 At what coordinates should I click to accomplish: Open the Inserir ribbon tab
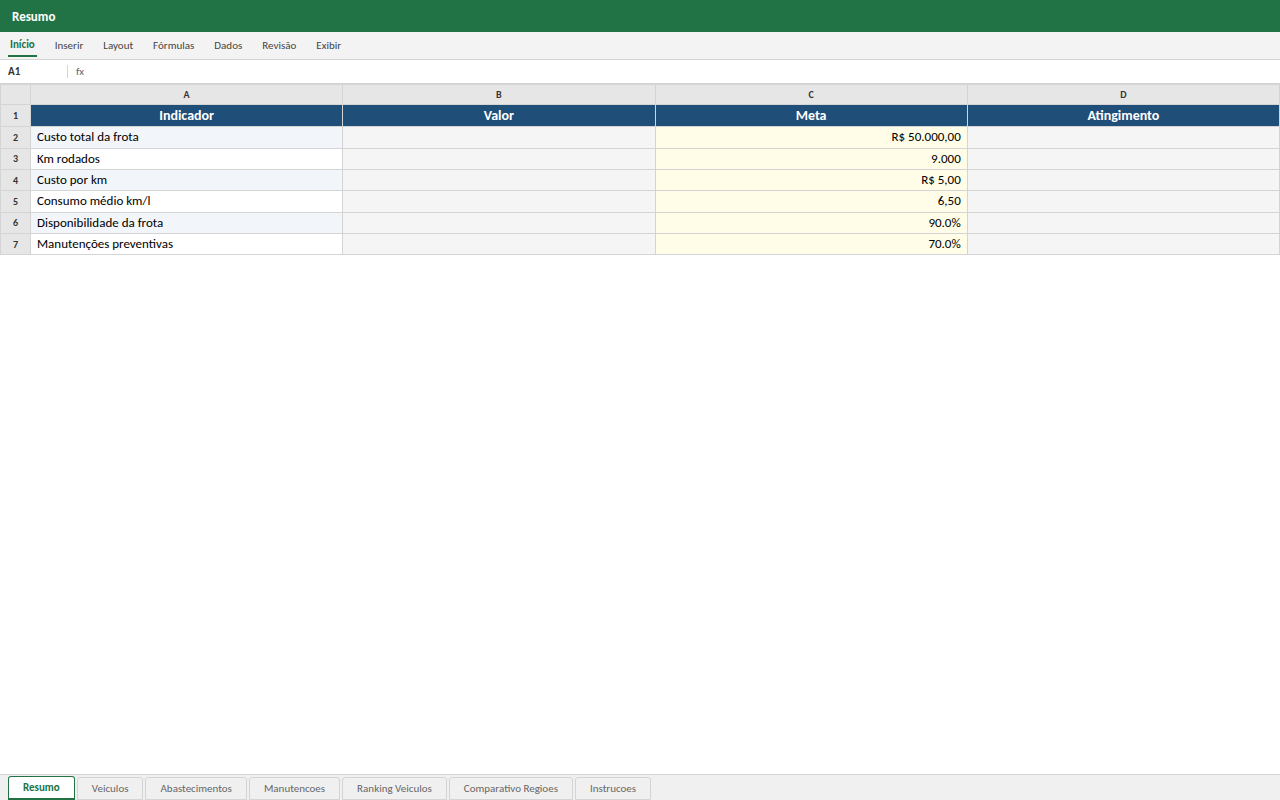click(x=69, y=46)
